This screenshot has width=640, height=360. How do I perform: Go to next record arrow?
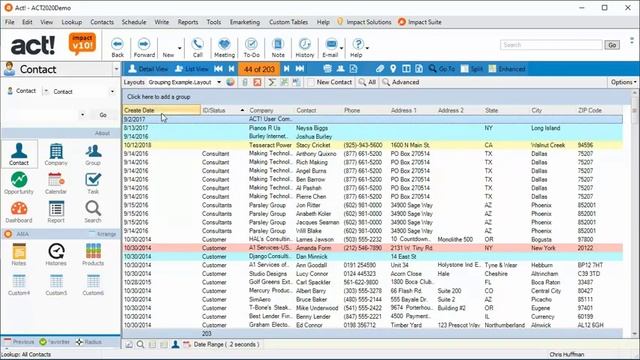pos(287,69)
